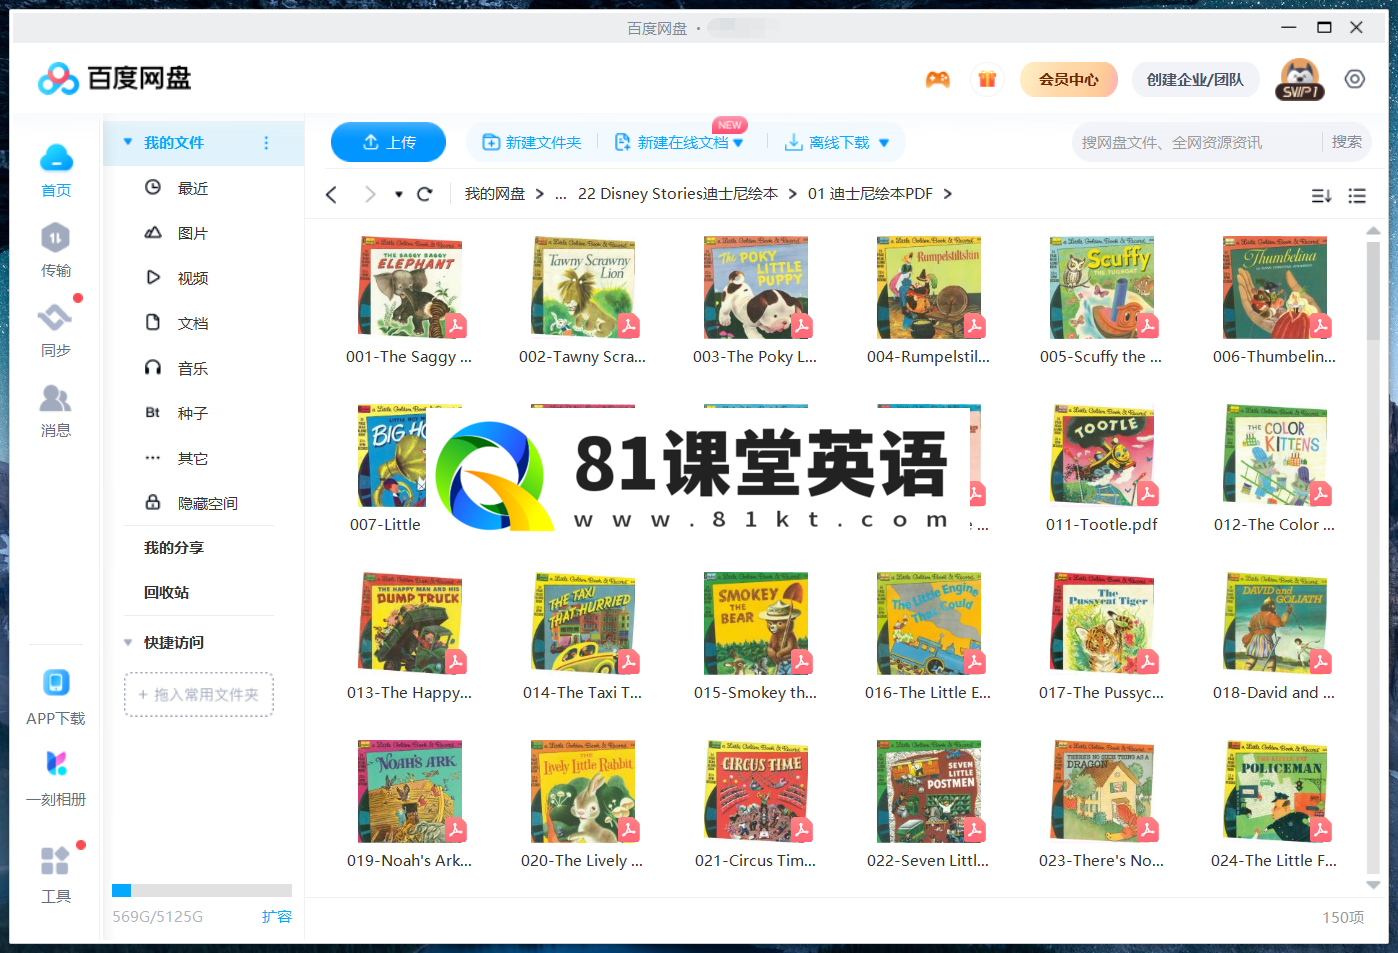1398x953 pixels.
Task: Switch to list view mode
Action: click(1357, 196)
